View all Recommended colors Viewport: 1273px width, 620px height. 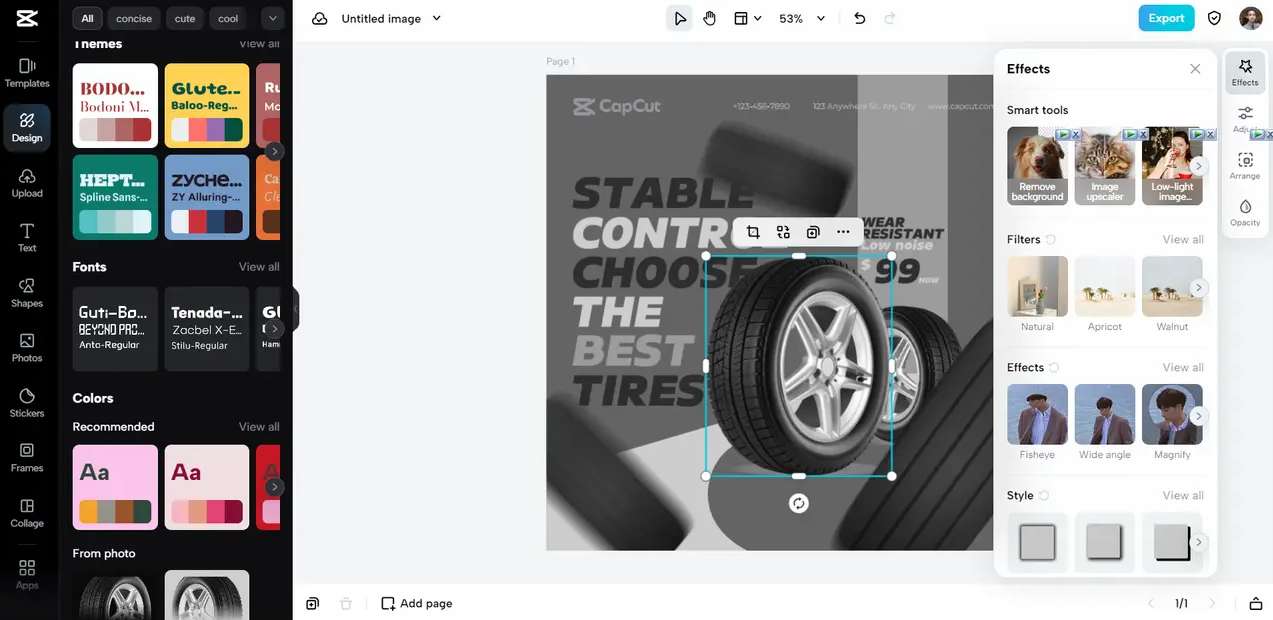pos(259,427)
